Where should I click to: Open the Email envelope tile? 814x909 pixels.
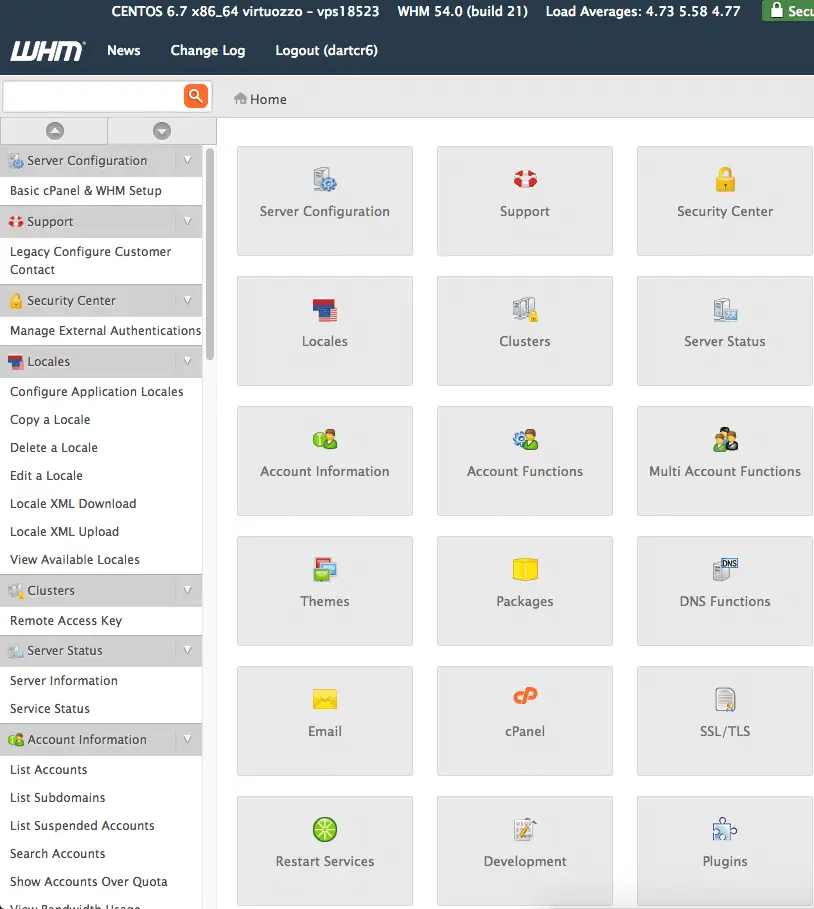pos(325,720)
